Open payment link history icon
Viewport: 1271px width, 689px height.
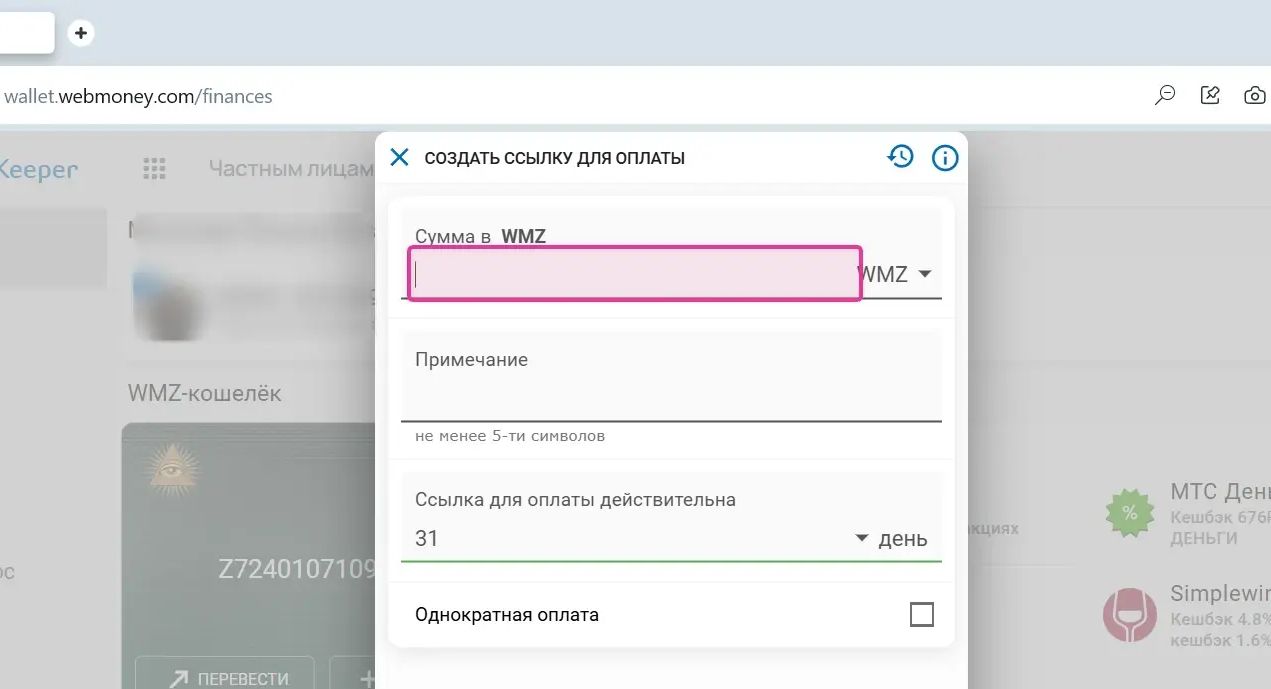tap(900, 157)
